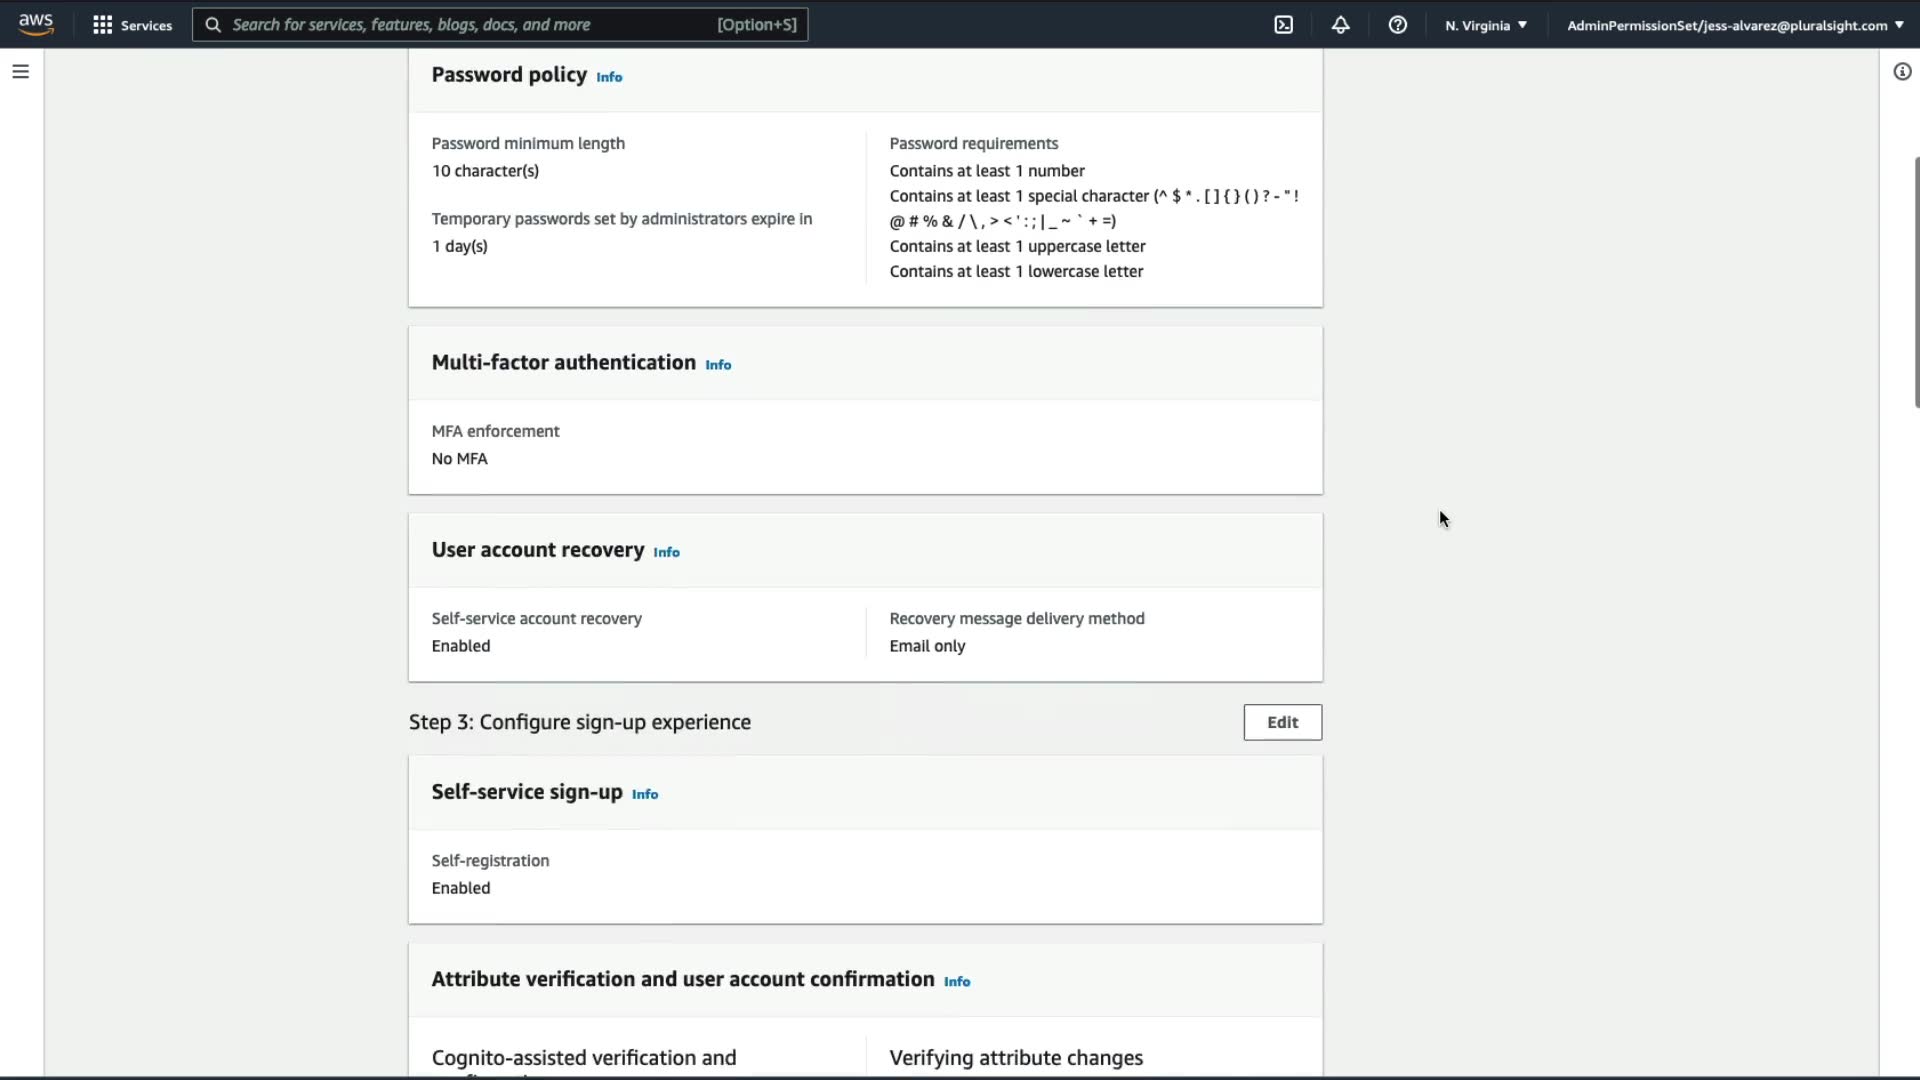Open User account recovery Info link
Viewport: 1920px width, 1080px height.
coord(666,552)
